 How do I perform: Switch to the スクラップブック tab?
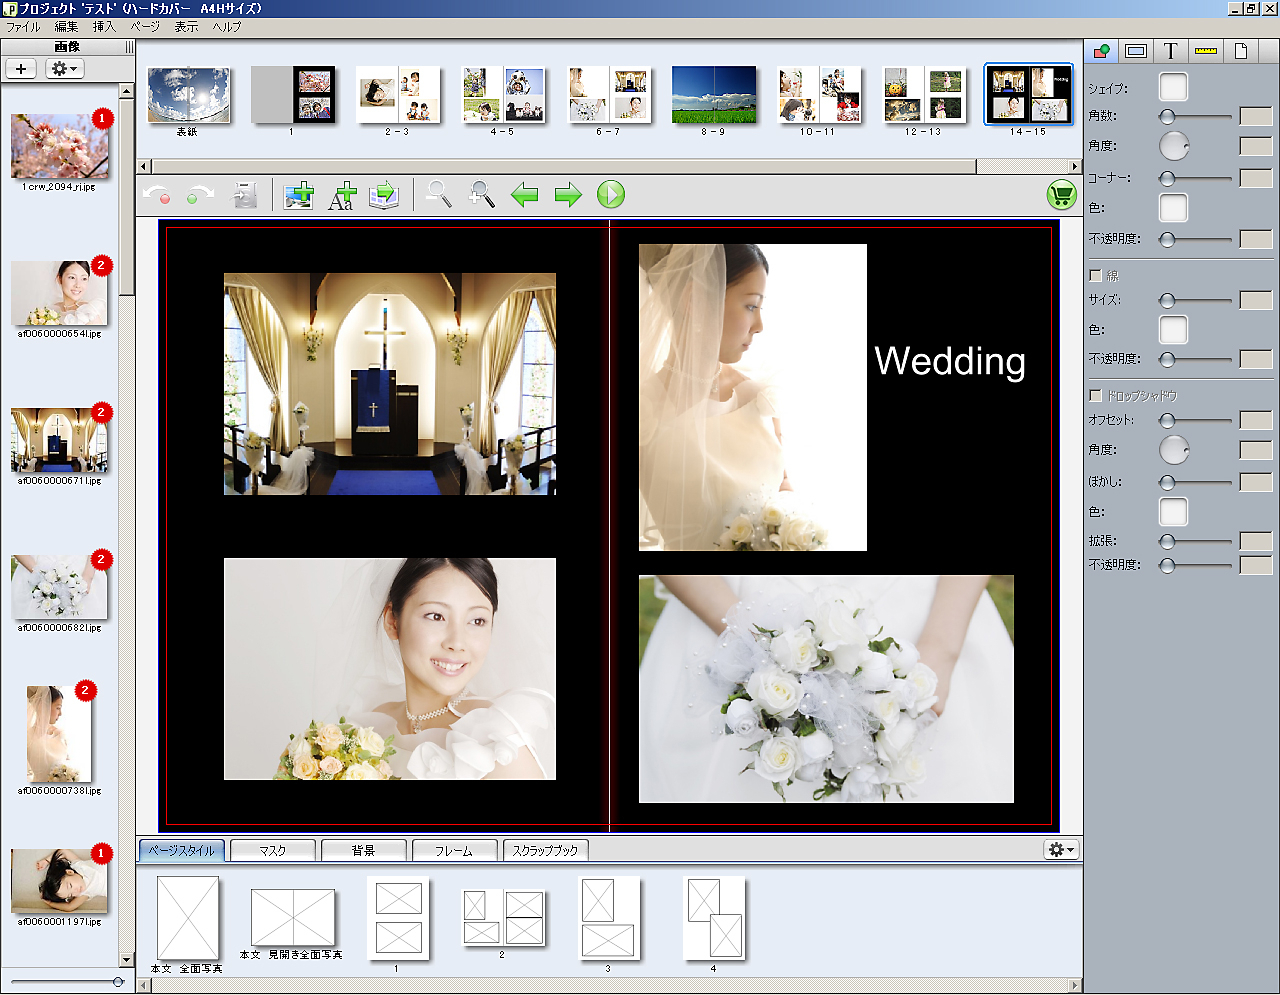click(x=545, y=850)
